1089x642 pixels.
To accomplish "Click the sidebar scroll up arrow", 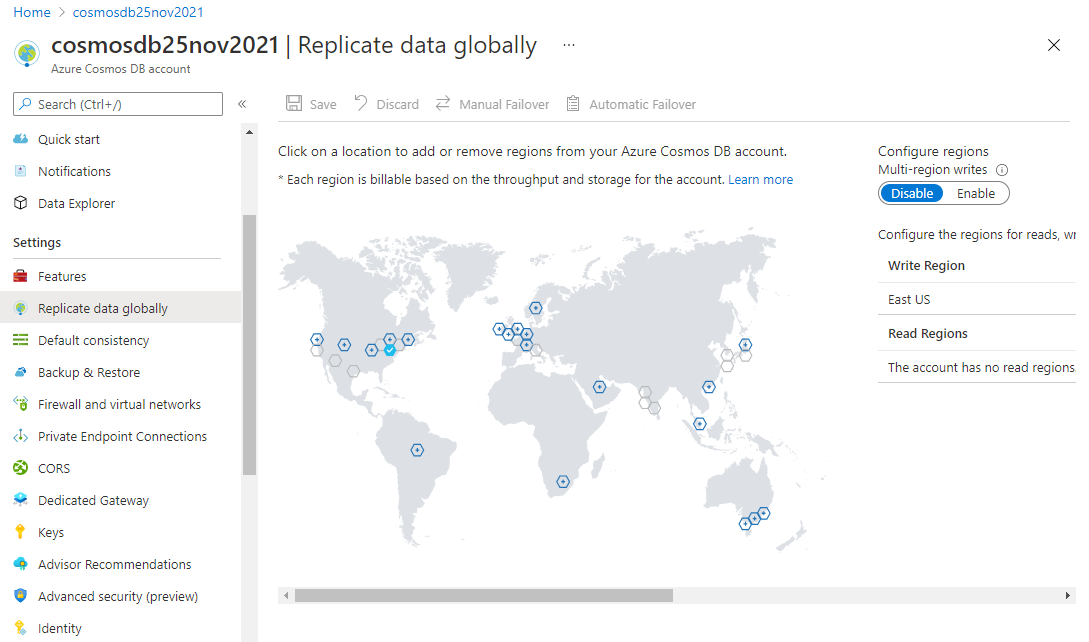I will point(249,132).
